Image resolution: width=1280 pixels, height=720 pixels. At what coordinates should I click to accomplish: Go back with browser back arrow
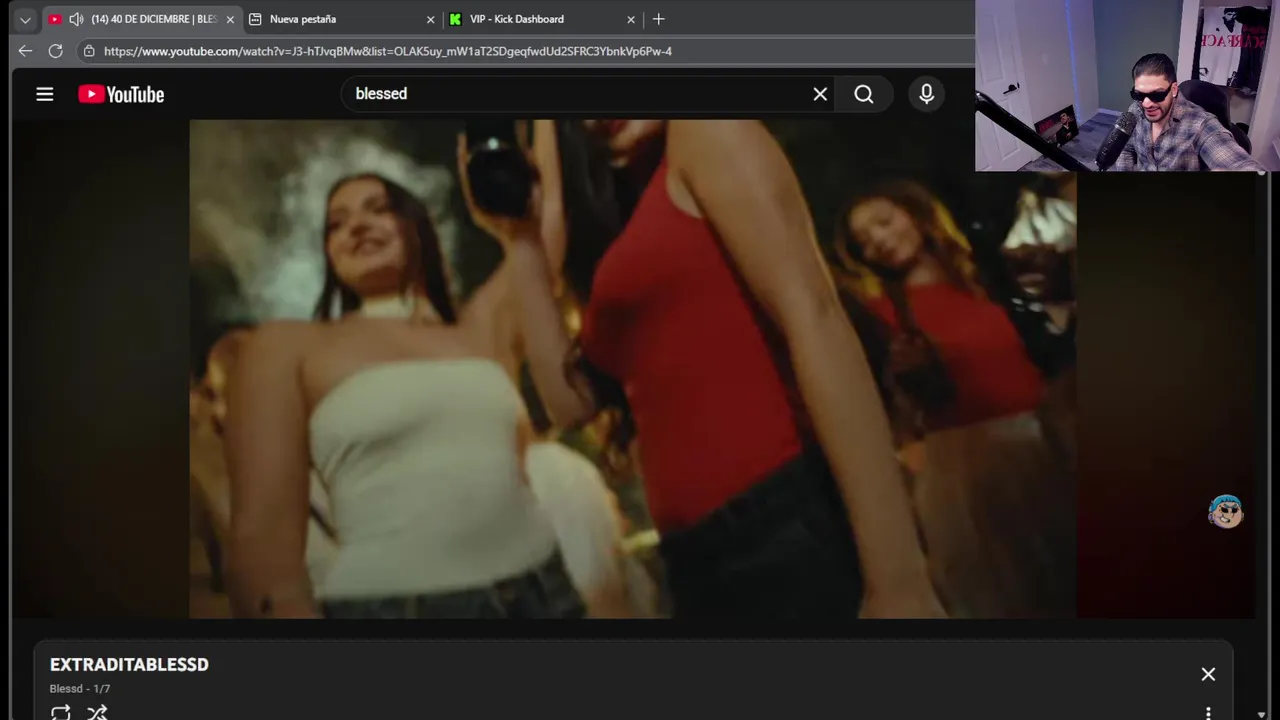[x=25, y=51]
